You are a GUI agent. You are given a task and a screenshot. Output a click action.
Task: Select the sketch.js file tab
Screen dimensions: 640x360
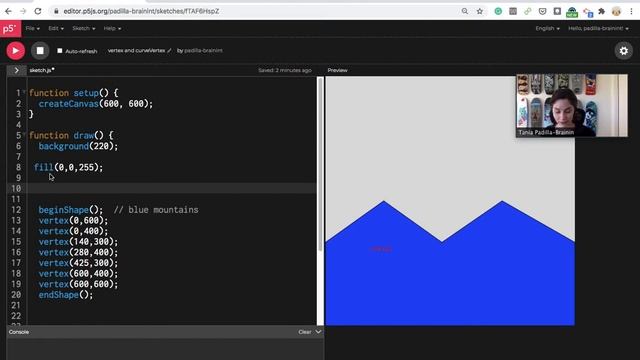click(x=42, y=70)
